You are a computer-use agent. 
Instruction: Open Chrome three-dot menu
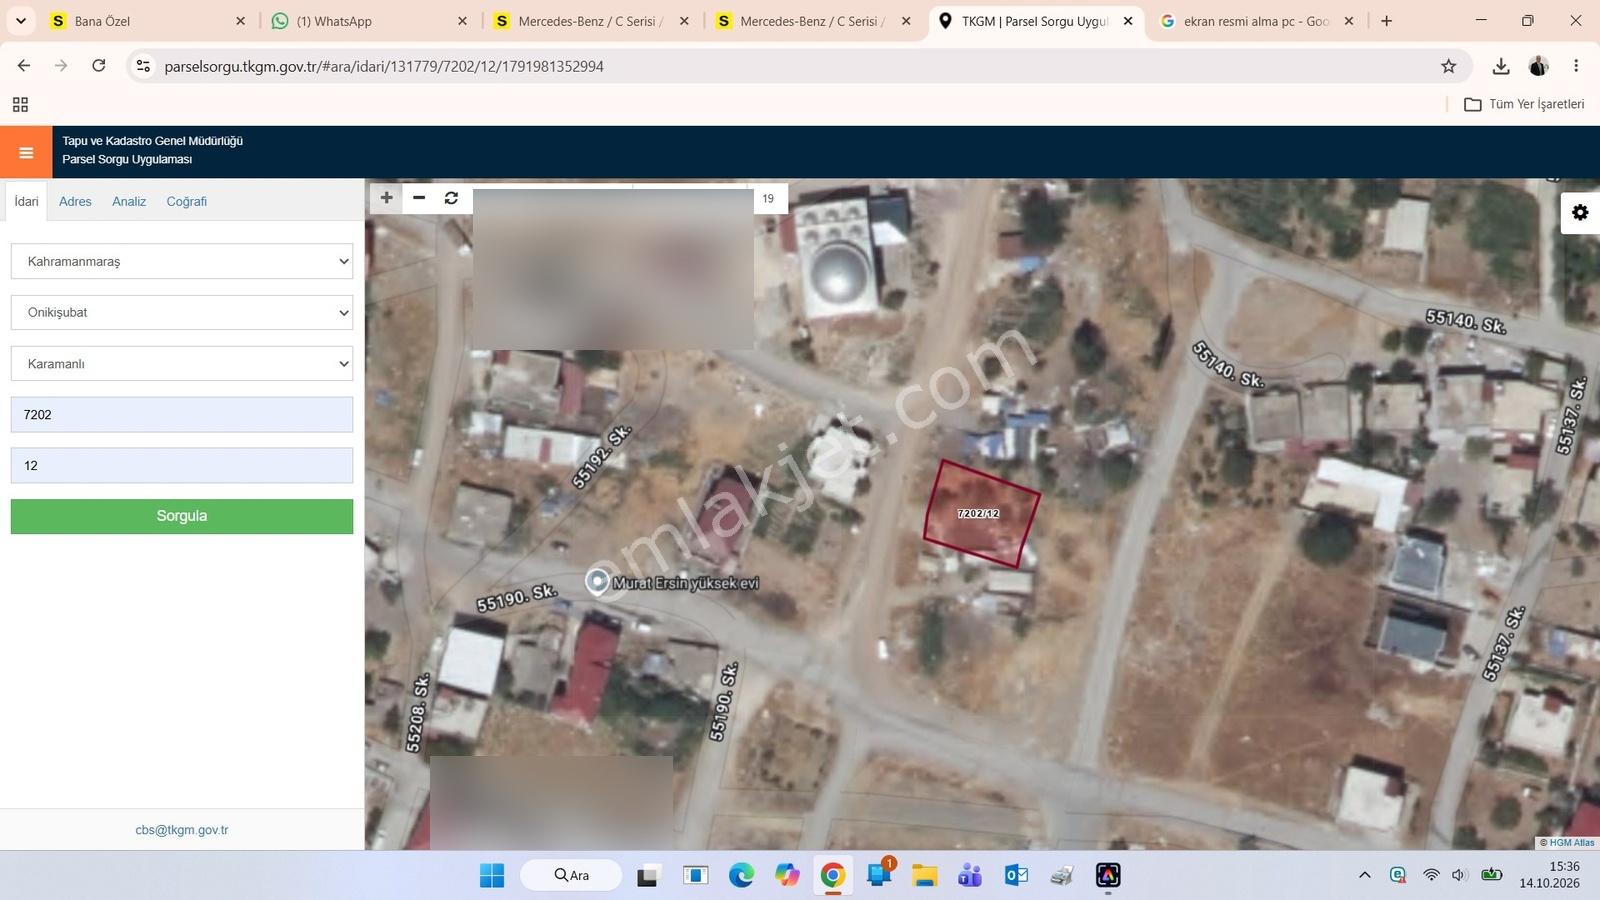pos(1576,66)
